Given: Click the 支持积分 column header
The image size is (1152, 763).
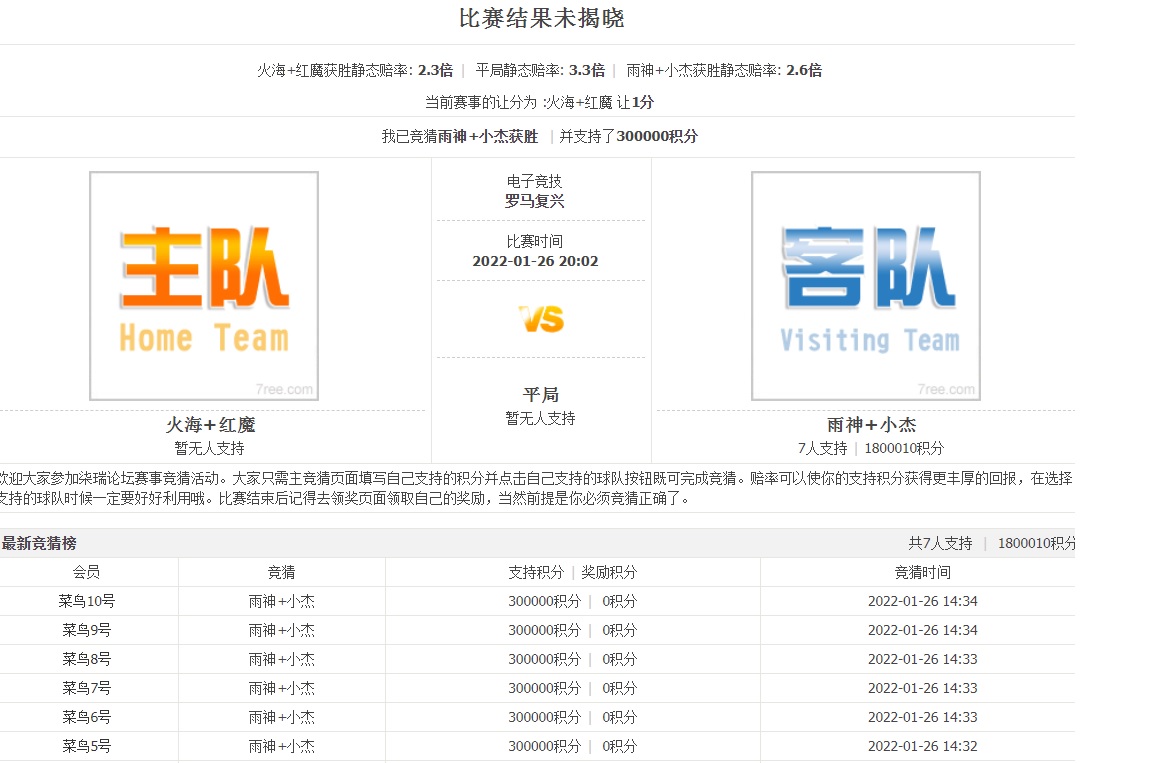Looking at the screenshot, I should (x=536, y=573).
